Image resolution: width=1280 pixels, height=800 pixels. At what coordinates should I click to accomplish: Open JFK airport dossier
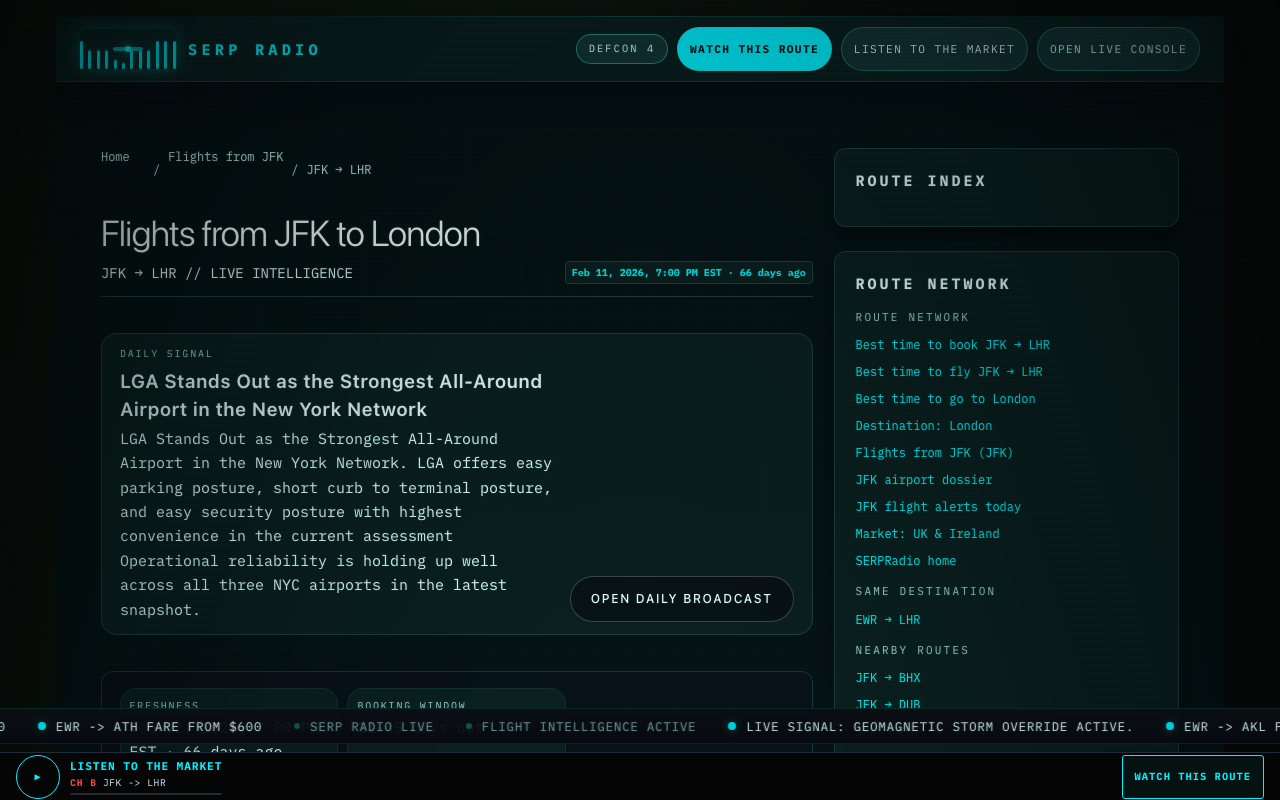[x=923, y=480]
